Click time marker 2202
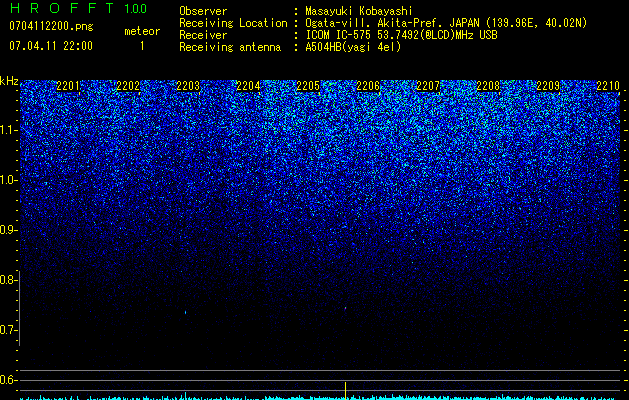Screen dimensions: 629x400 128,86
